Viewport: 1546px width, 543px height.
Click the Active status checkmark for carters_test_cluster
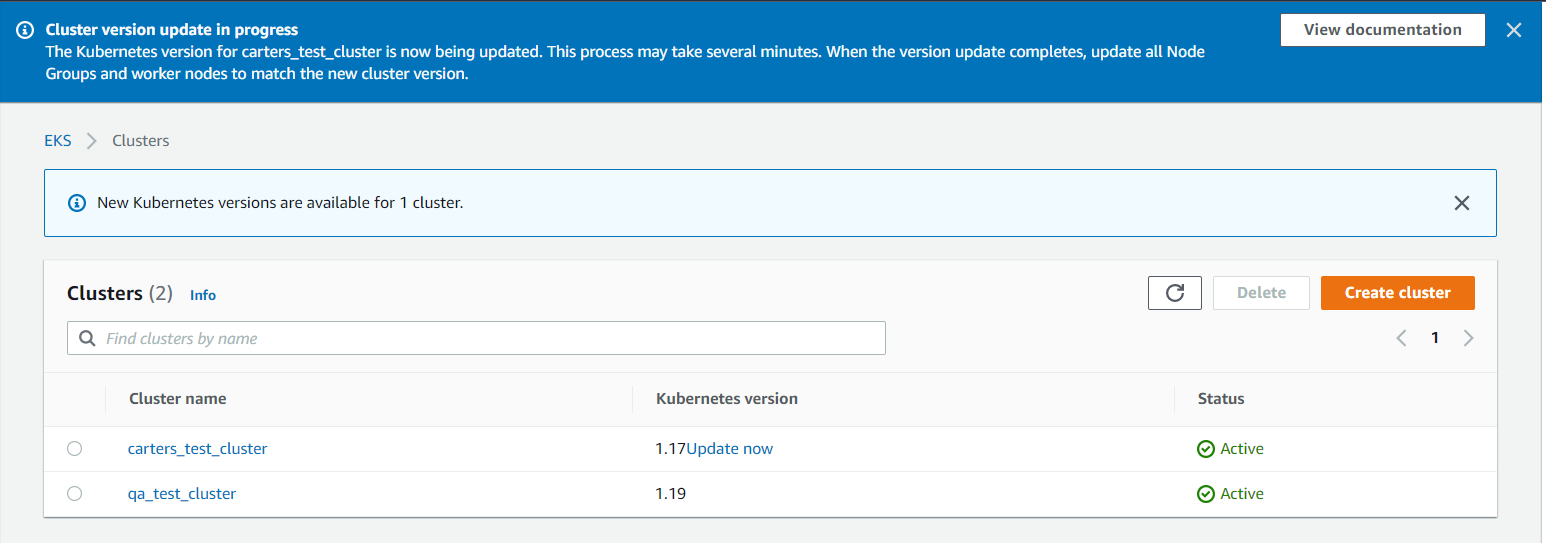[x=1206, y=449]
